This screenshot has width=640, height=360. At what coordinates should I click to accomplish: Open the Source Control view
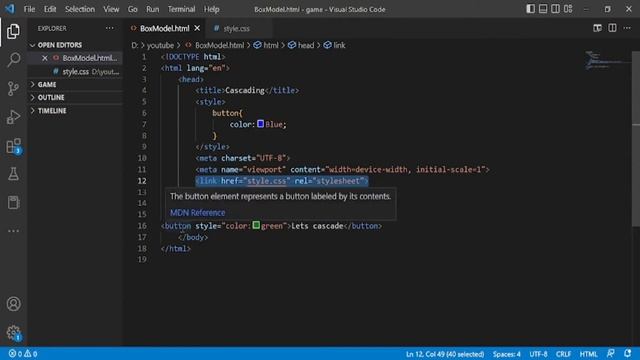pyautogui.click(x=13, y=88)
